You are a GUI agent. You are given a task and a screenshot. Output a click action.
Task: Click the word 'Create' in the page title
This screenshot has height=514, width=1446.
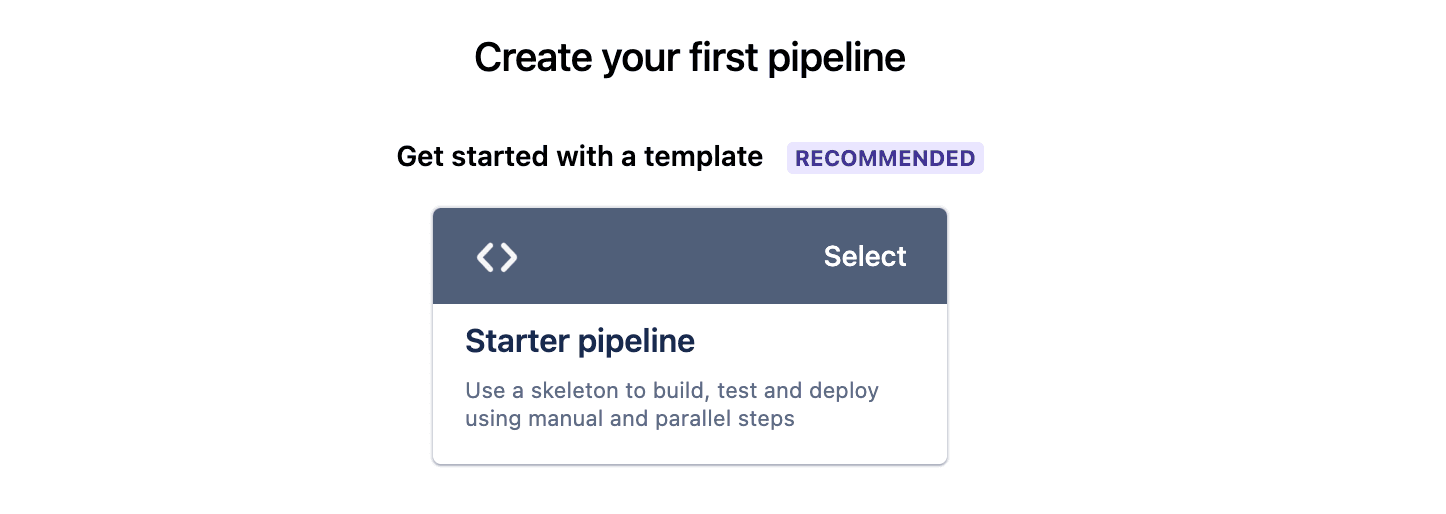(x=533, y=58)
